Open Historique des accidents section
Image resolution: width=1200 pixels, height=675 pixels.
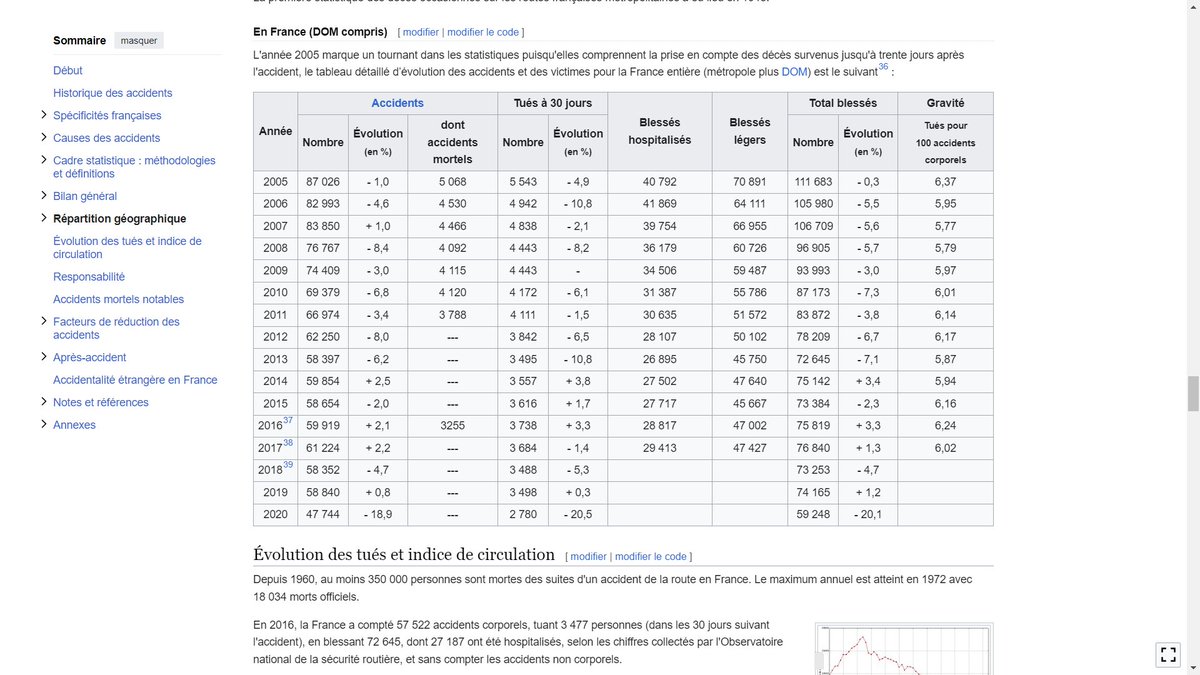[113, 93]
